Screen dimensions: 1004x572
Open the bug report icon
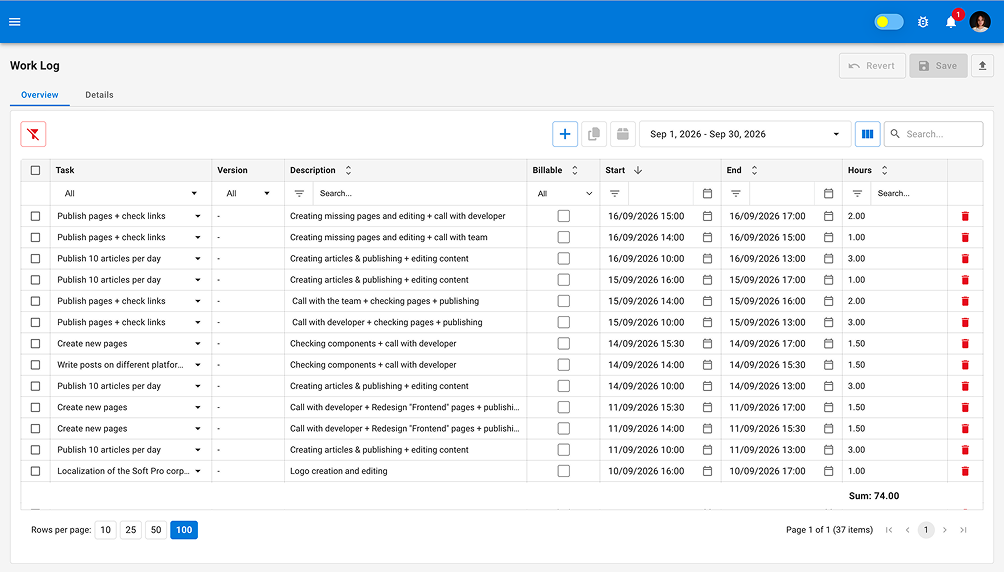coord(923,22)
